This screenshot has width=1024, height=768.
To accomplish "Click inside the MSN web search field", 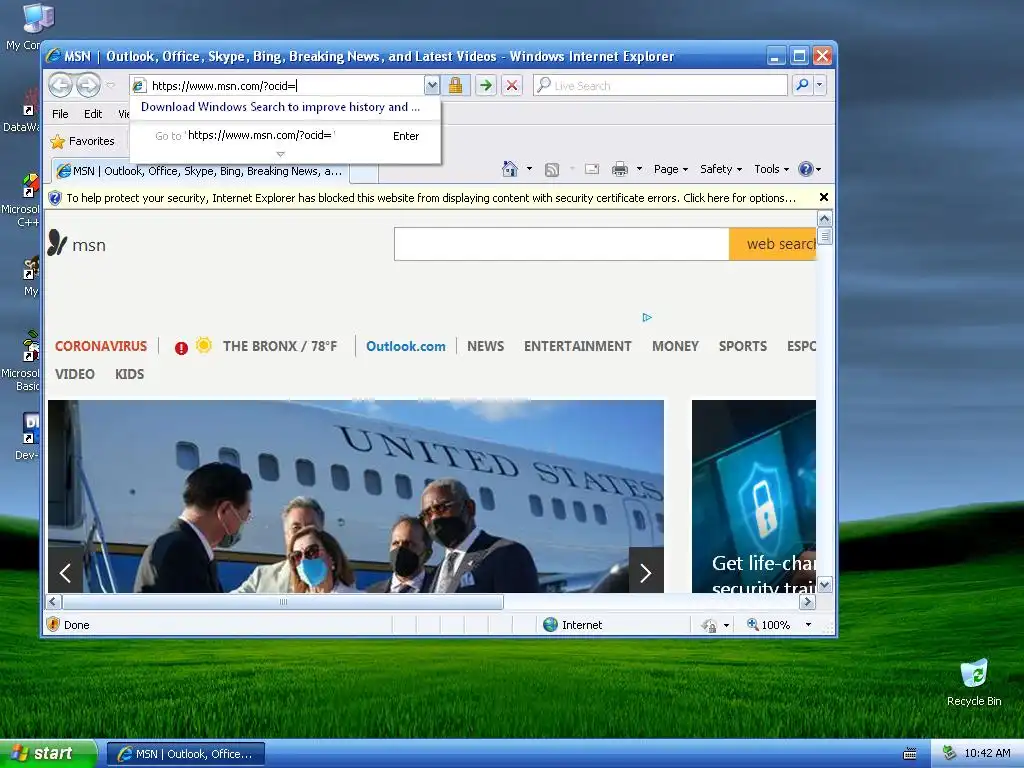I will (x=562, y=244).
